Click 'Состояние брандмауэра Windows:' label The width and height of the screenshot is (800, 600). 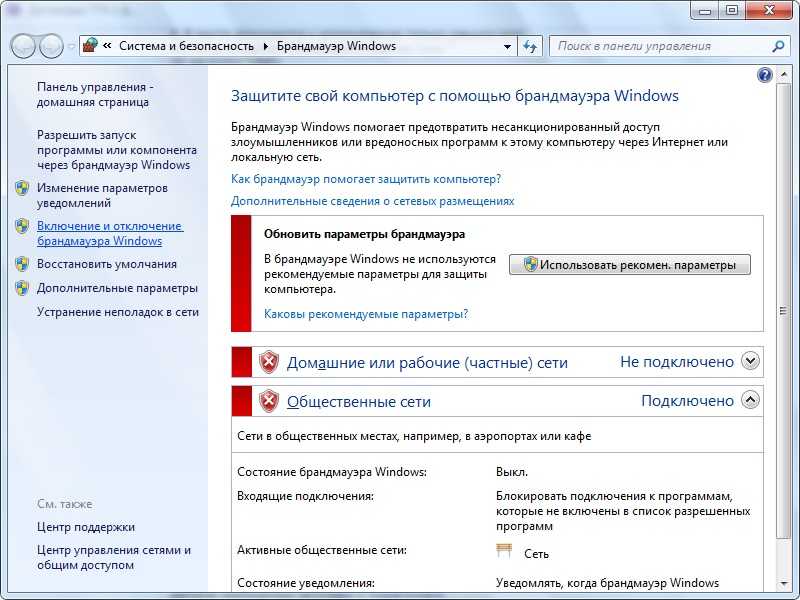click(332, 472)
